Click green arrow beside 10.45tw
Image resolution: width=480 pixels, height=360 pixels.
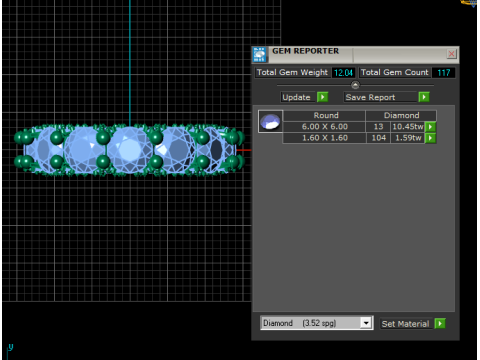click(431, 127)
